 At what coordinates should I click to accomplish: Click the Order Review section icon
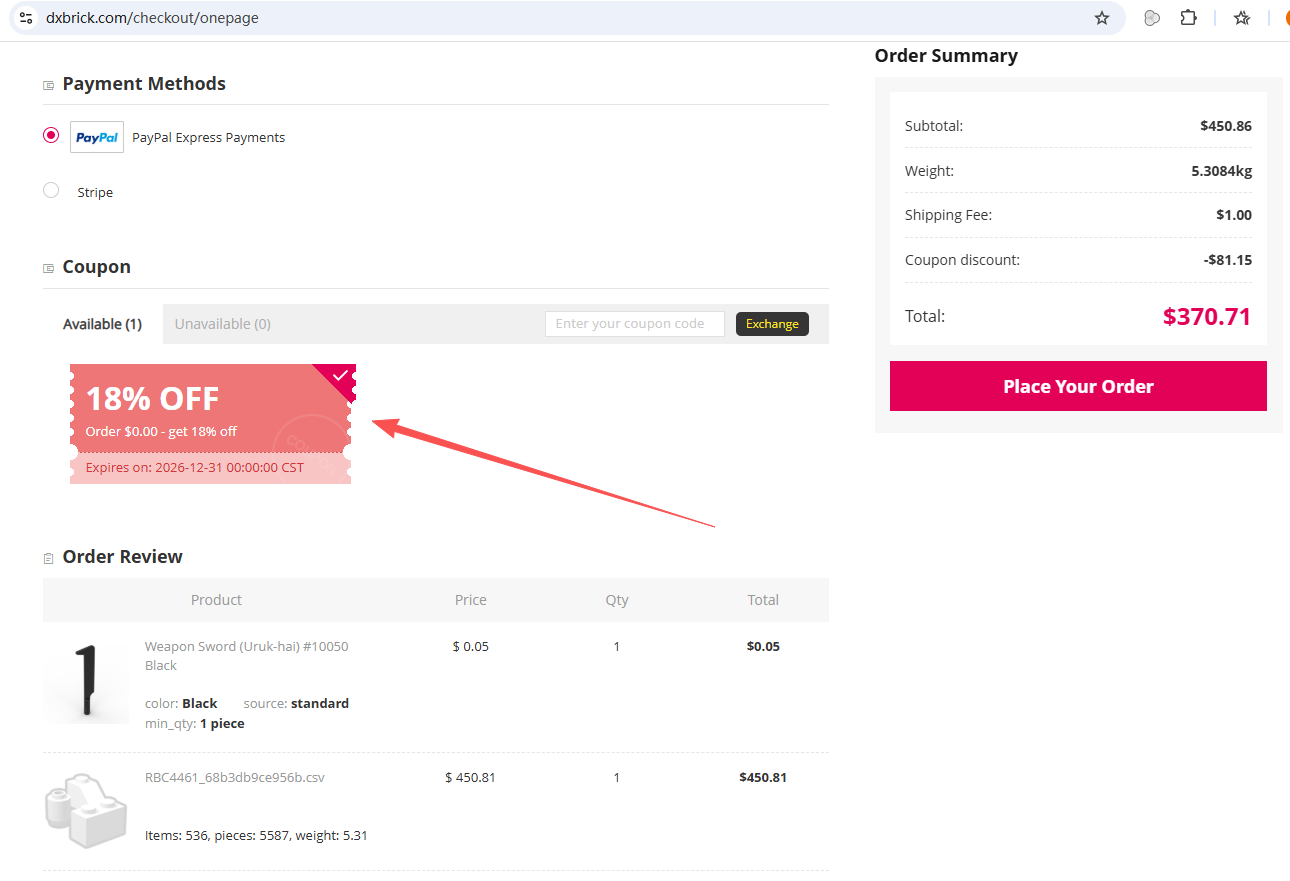pyautogui.click(x=48, y=558)
